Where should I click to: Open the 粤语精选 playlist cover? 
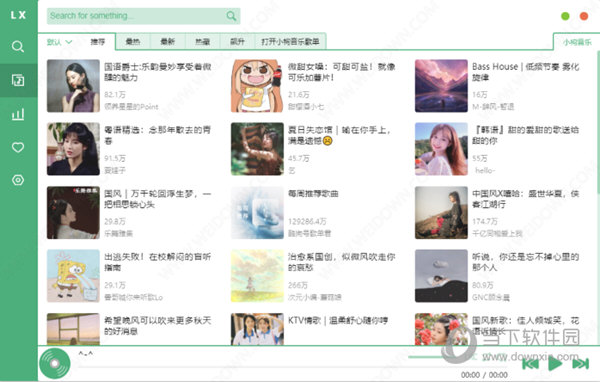73,149
